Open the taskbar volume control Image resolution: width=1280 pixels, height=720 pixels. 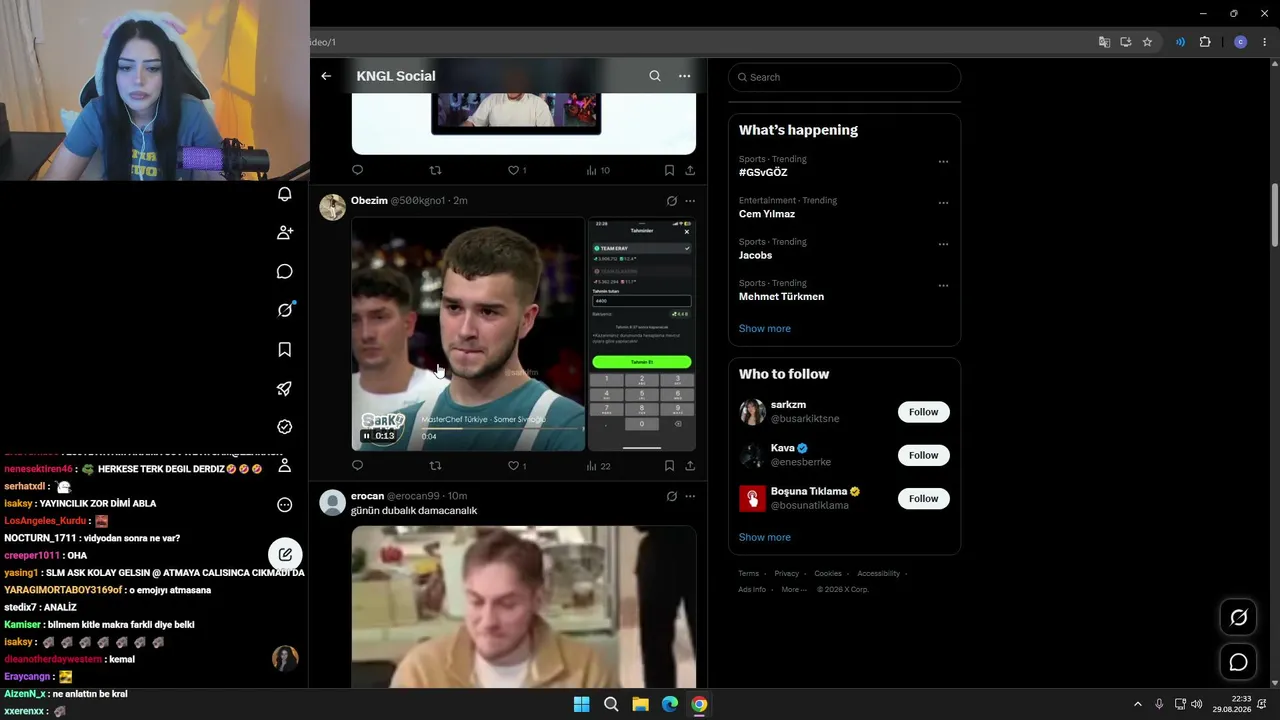[1197, 704]
